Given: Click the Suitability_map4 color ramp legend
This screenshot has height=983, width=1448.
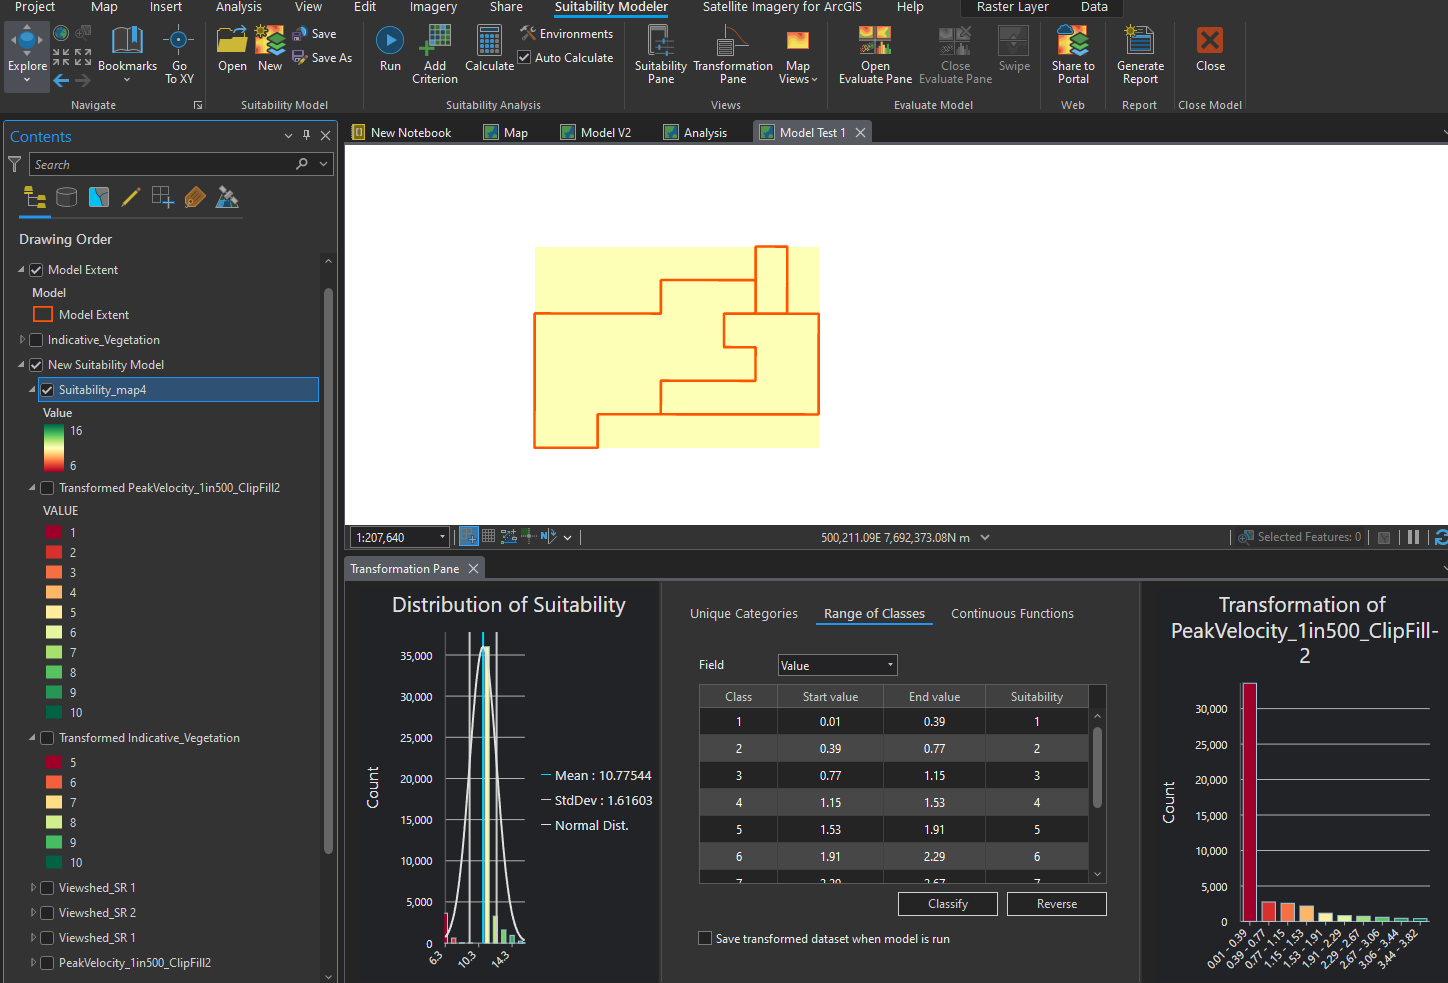Looking at the screenshot, I should tap(53, 448).
